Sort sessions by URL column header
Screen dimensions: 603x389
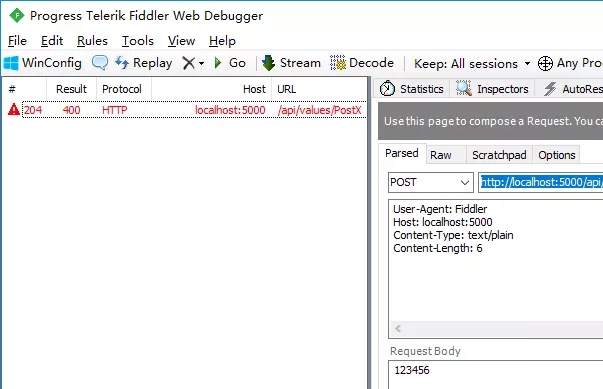click(x=319, y=89)
